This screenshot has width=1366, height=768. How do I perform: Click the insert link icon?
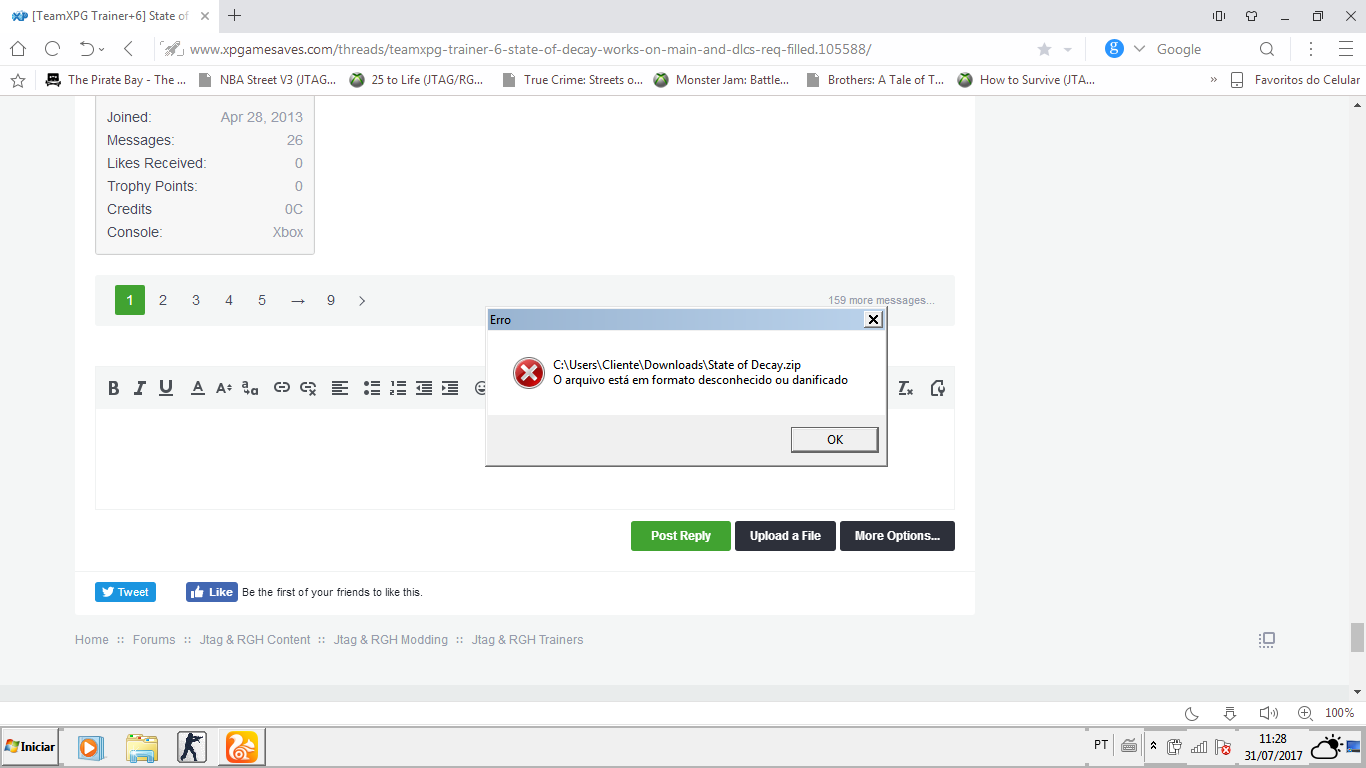tap(282, 388)
